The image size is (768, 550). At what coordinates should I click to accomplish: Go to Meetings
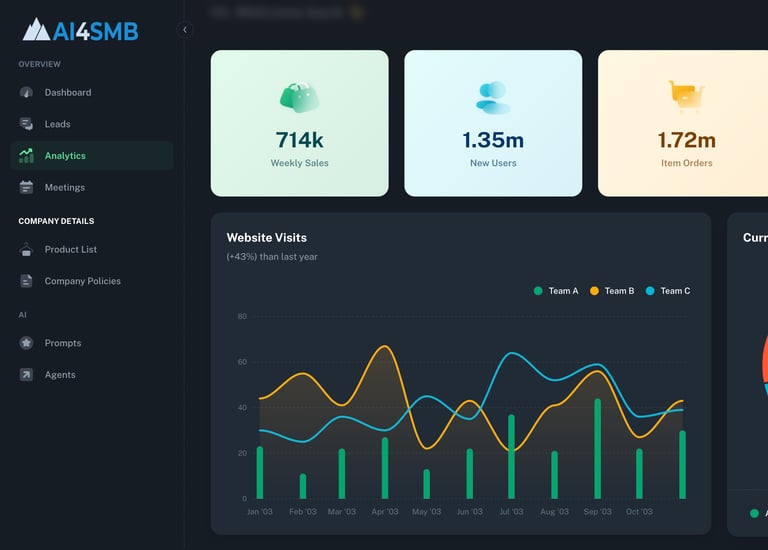[x=92, y=187]
